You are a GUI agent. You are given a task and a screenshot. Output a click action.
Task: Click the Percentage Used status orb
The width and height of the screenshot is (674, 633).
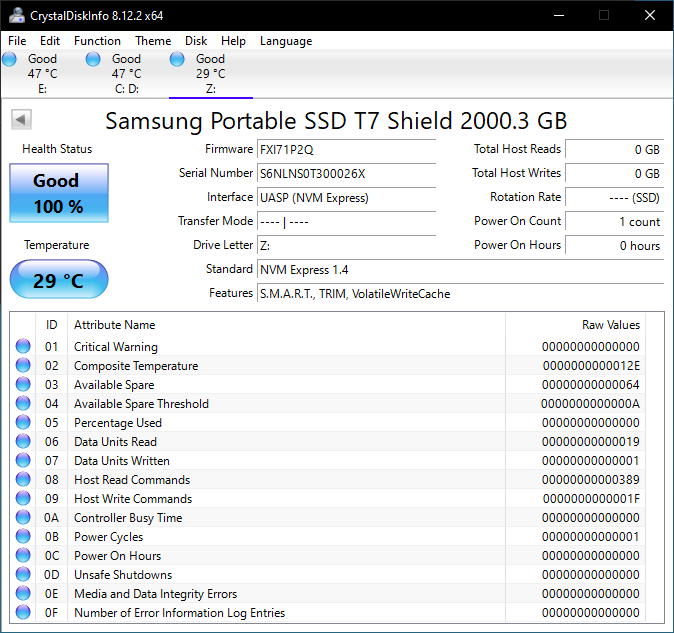click(23, 422)
